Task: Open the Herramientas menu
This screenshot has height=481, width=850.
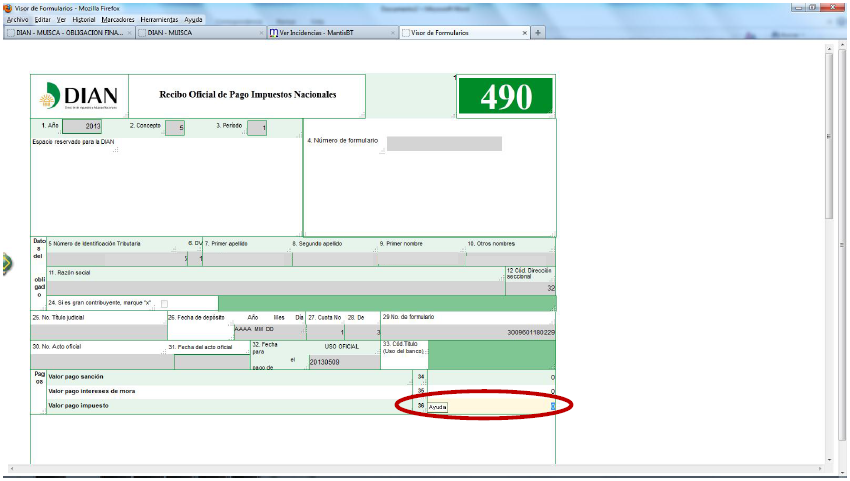Action: [x=159, y=20]
